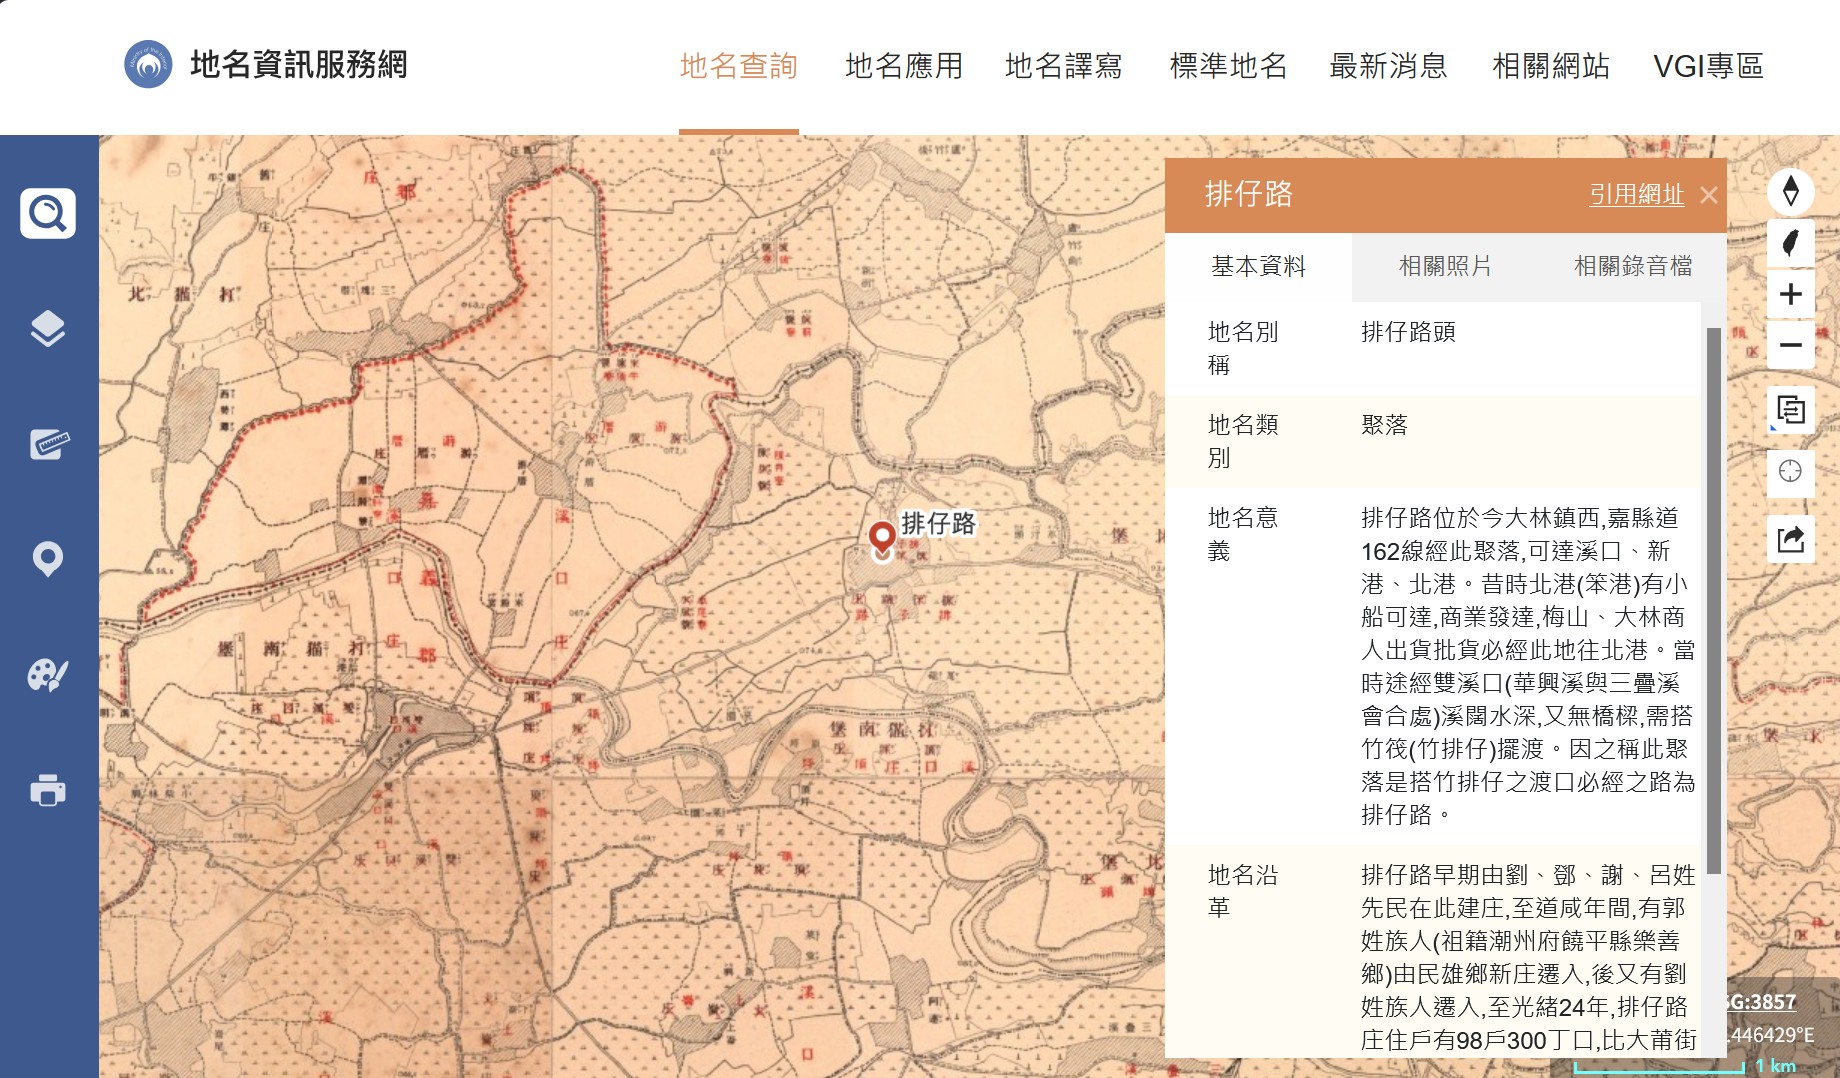Open the 最新消息 menu
1840x1078 pixels.
[x=1389, y=66]
